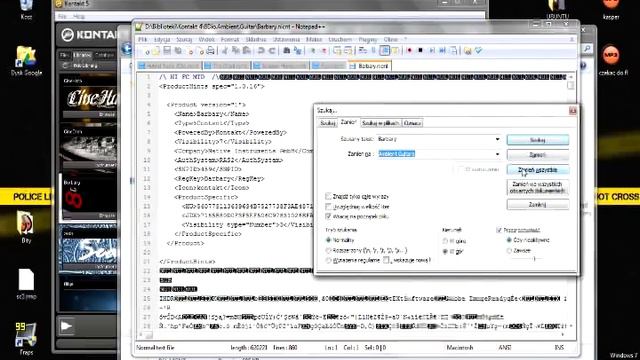Toggle the Przezroczystość checkbox
The width and height of the screenshot is (640, 360).
pyautogui.click(x=499, y=230)
